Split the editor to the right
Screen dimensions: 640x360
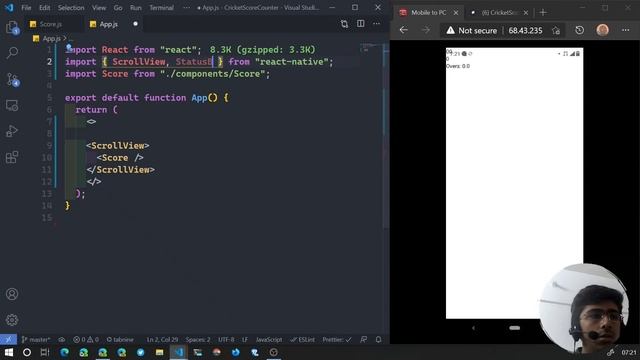pos(360,24)
